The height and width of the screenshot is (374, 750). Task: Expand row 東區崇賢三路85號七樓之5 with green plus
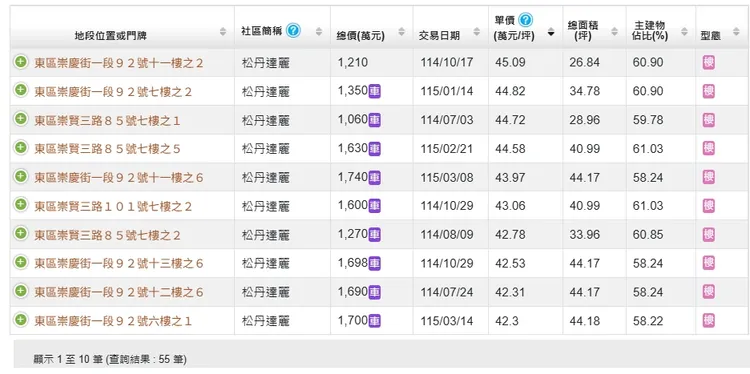tap(21, 148)
